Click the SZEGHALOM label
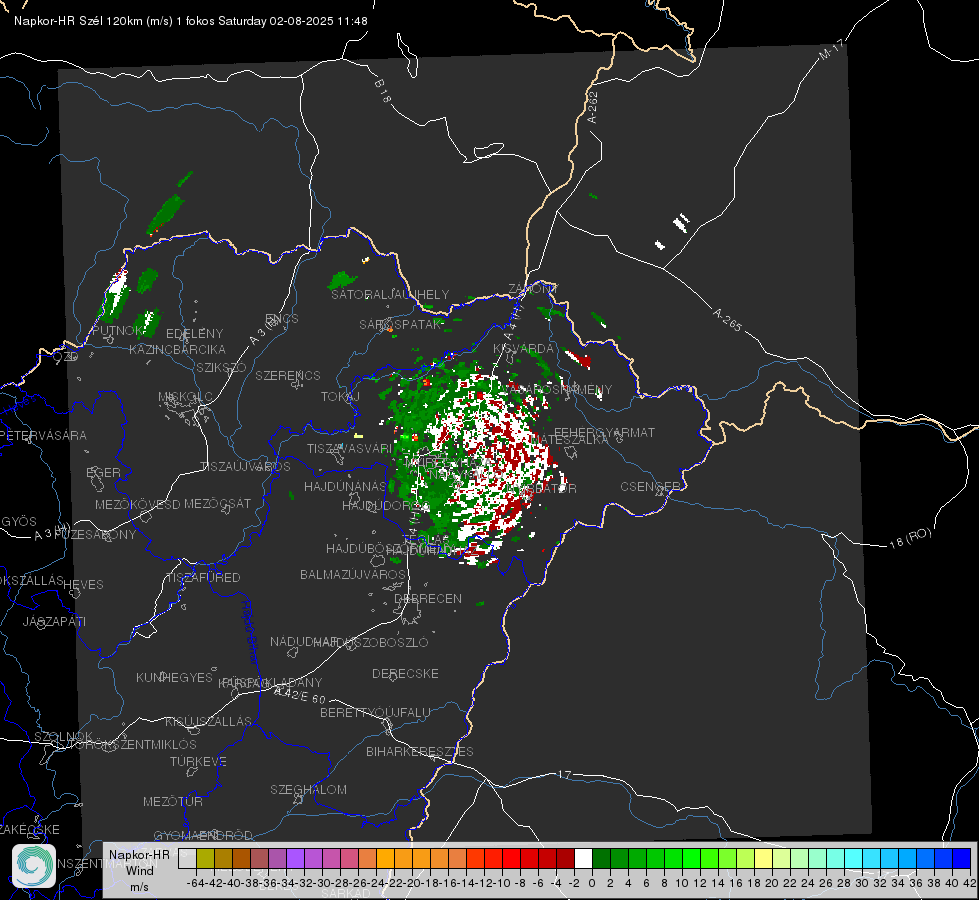 [308, 789]
